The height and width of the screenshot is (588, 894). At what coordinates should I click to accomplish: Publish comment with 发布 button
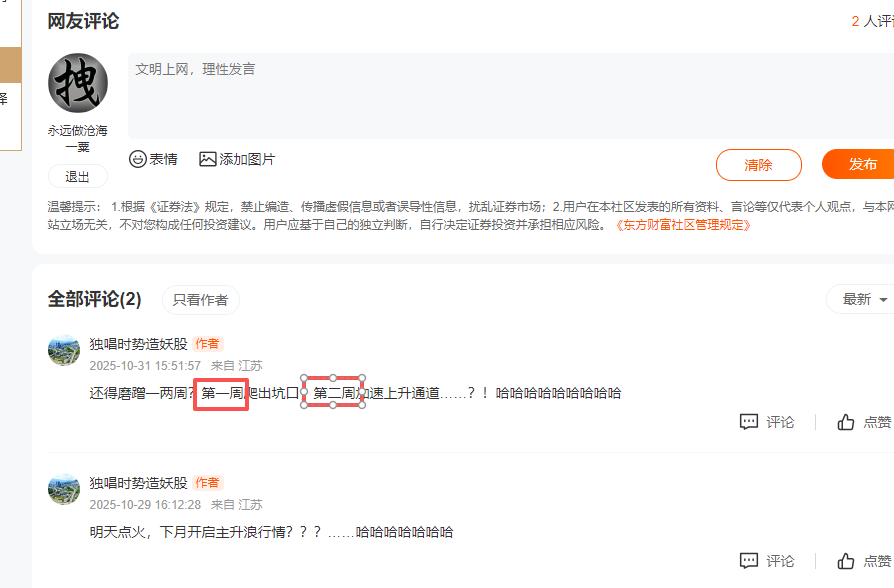859,164
